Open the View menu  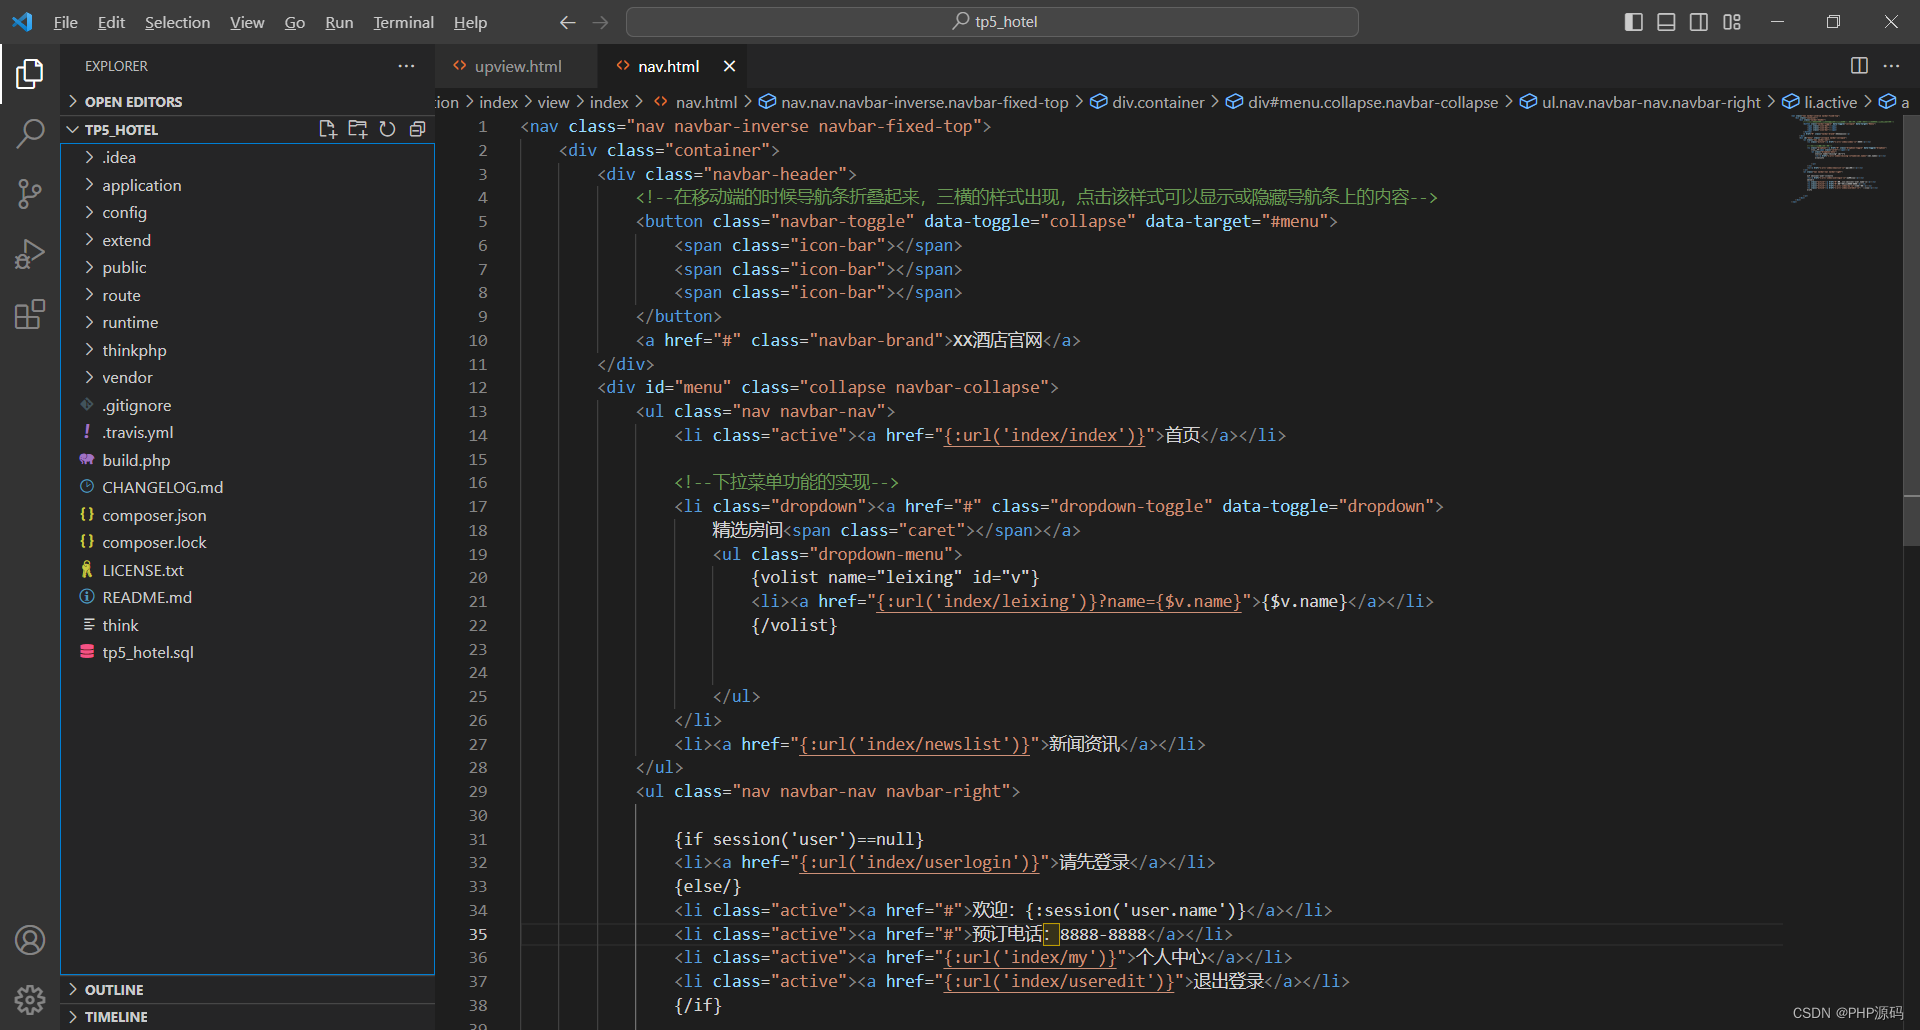tap(247, 22)
